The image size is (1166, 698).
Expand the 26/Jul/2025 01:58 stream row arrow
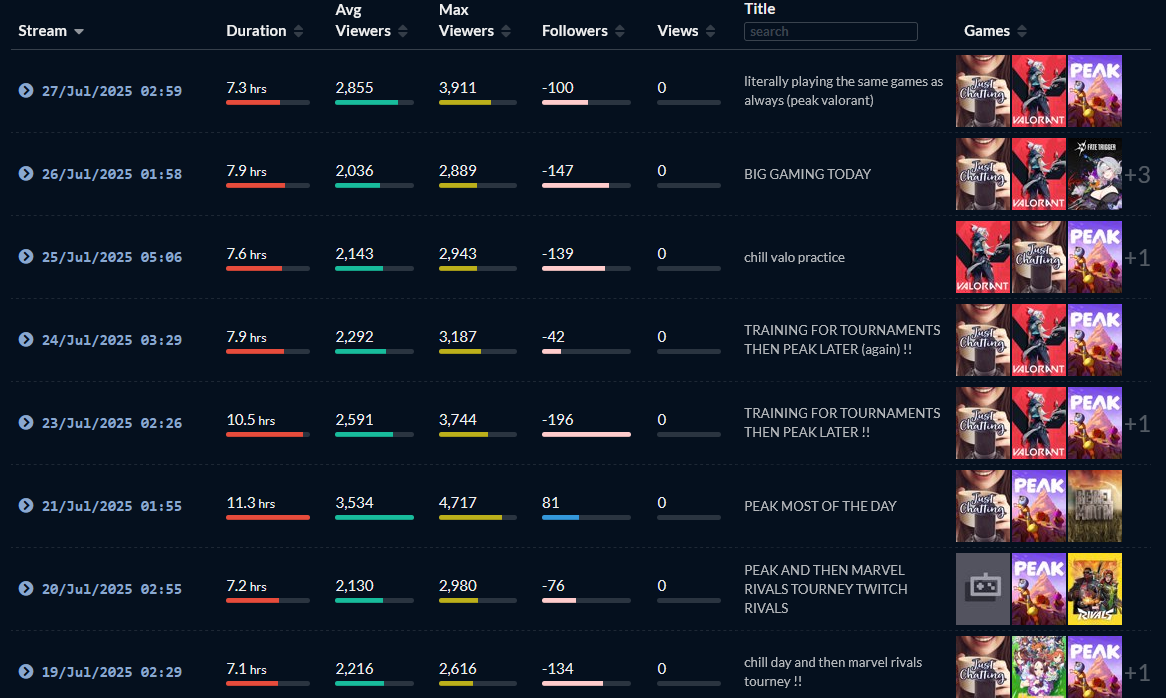26,173
